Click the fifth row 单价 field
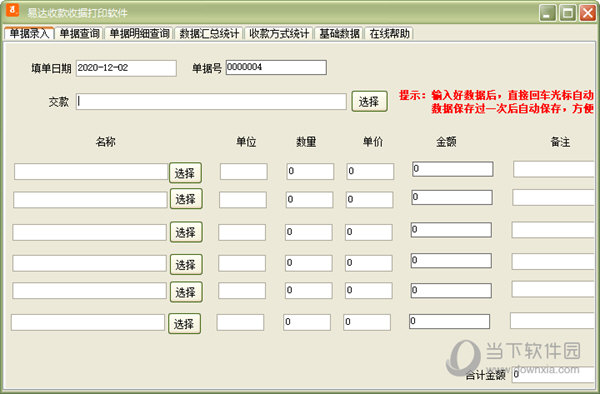Image resolution: width=600 pixels, height=394 pixels. 368,291
